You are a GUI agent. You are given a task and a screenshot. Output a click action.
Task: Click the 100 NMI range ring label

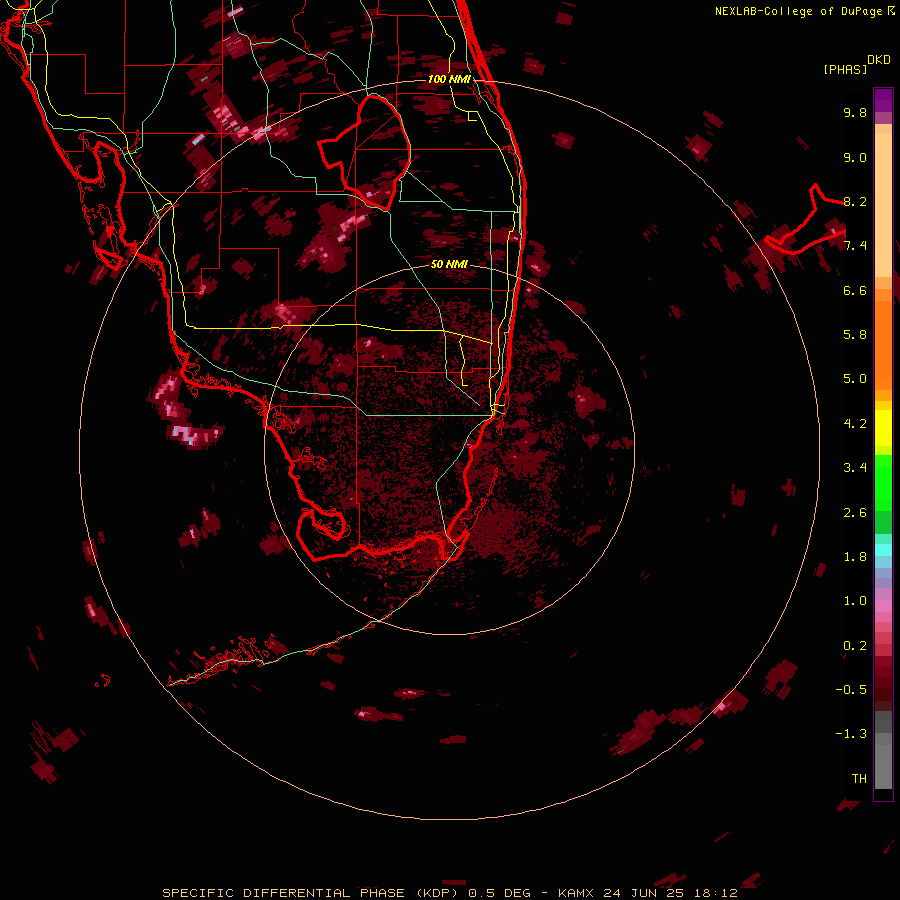449,79
